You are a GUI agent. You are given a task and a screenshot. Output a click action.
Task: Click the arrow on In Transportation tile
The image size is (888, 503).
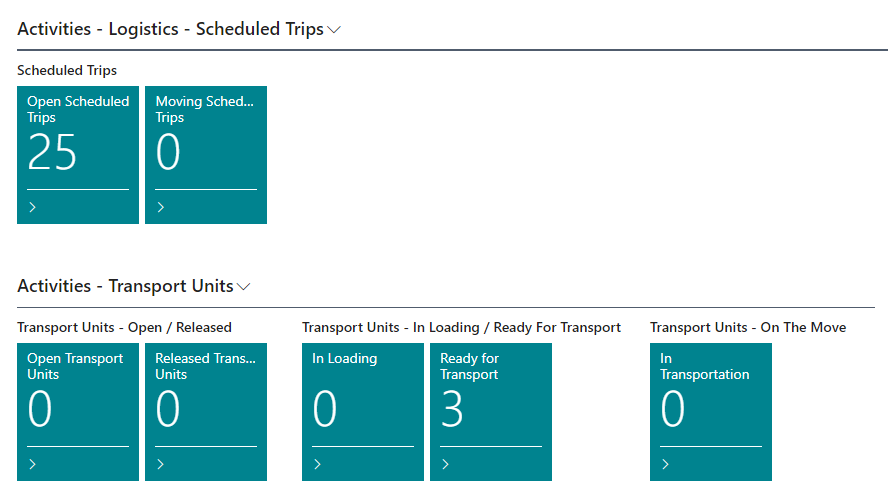click(666, 464)
